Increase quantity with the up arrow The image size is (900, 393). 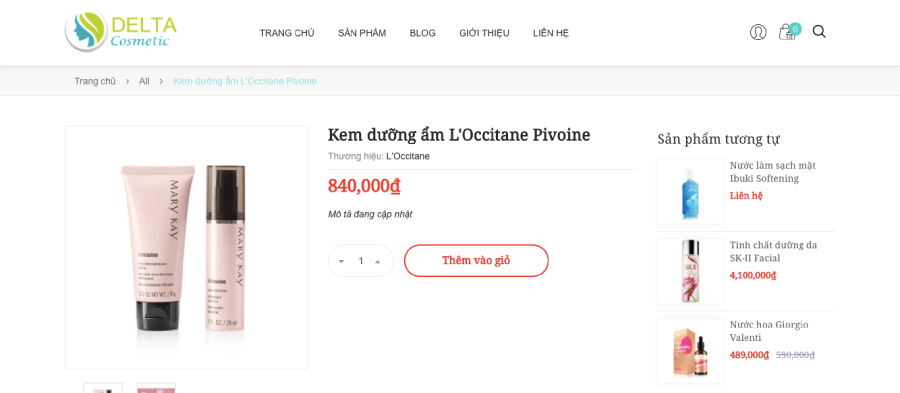(378, 261)
